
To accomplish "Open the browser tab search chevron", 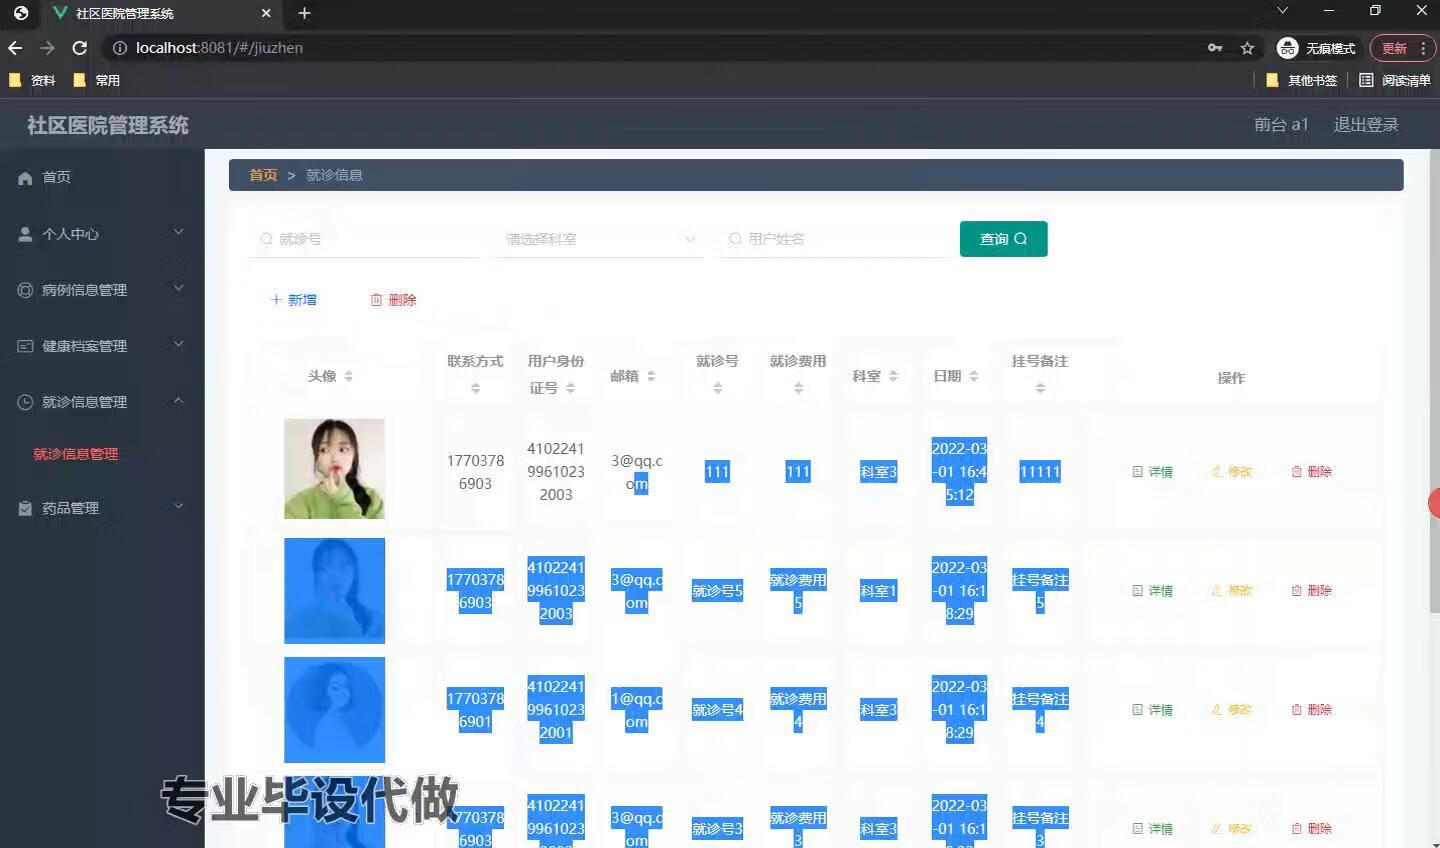I will [1283, 11].
